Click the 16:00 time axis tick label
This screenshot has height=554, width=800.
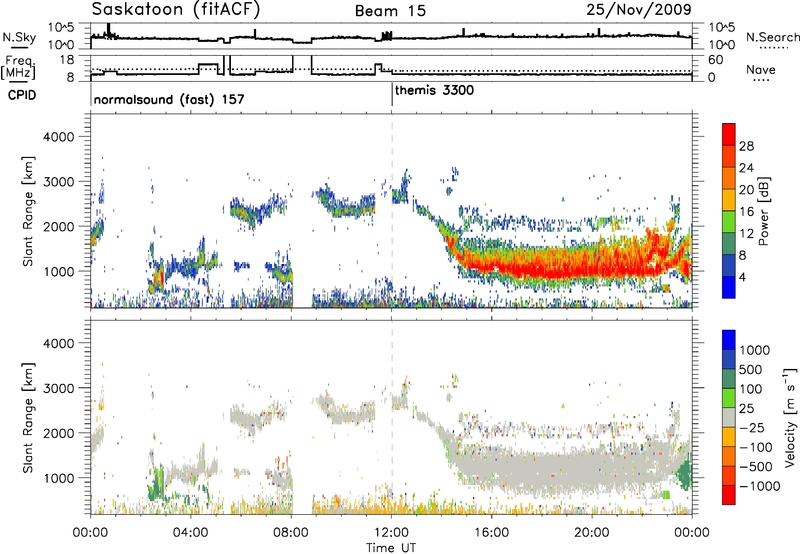click(x=492, y=533)
